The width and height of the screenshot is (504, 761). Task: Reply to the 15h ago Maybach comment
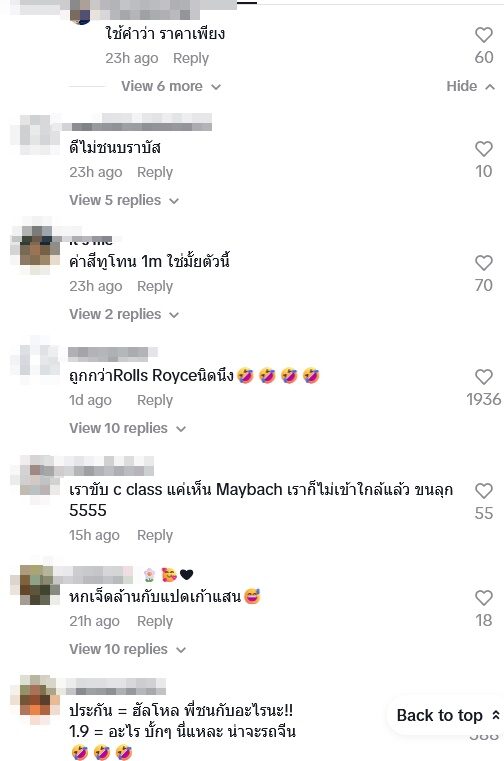tap(155, 535)
